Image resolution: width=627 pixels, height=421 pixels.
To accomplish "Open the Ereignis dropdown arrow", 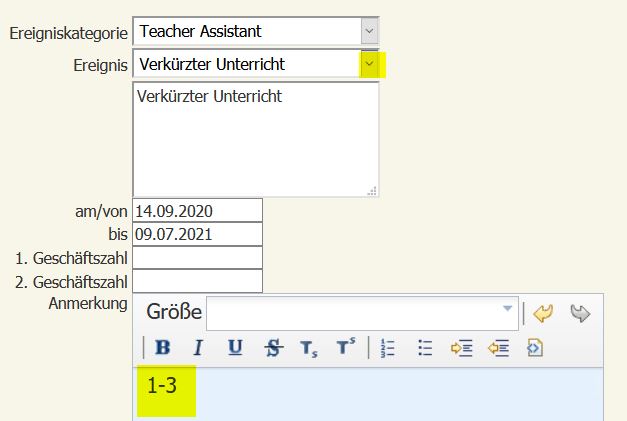I will tap(369, 64).
